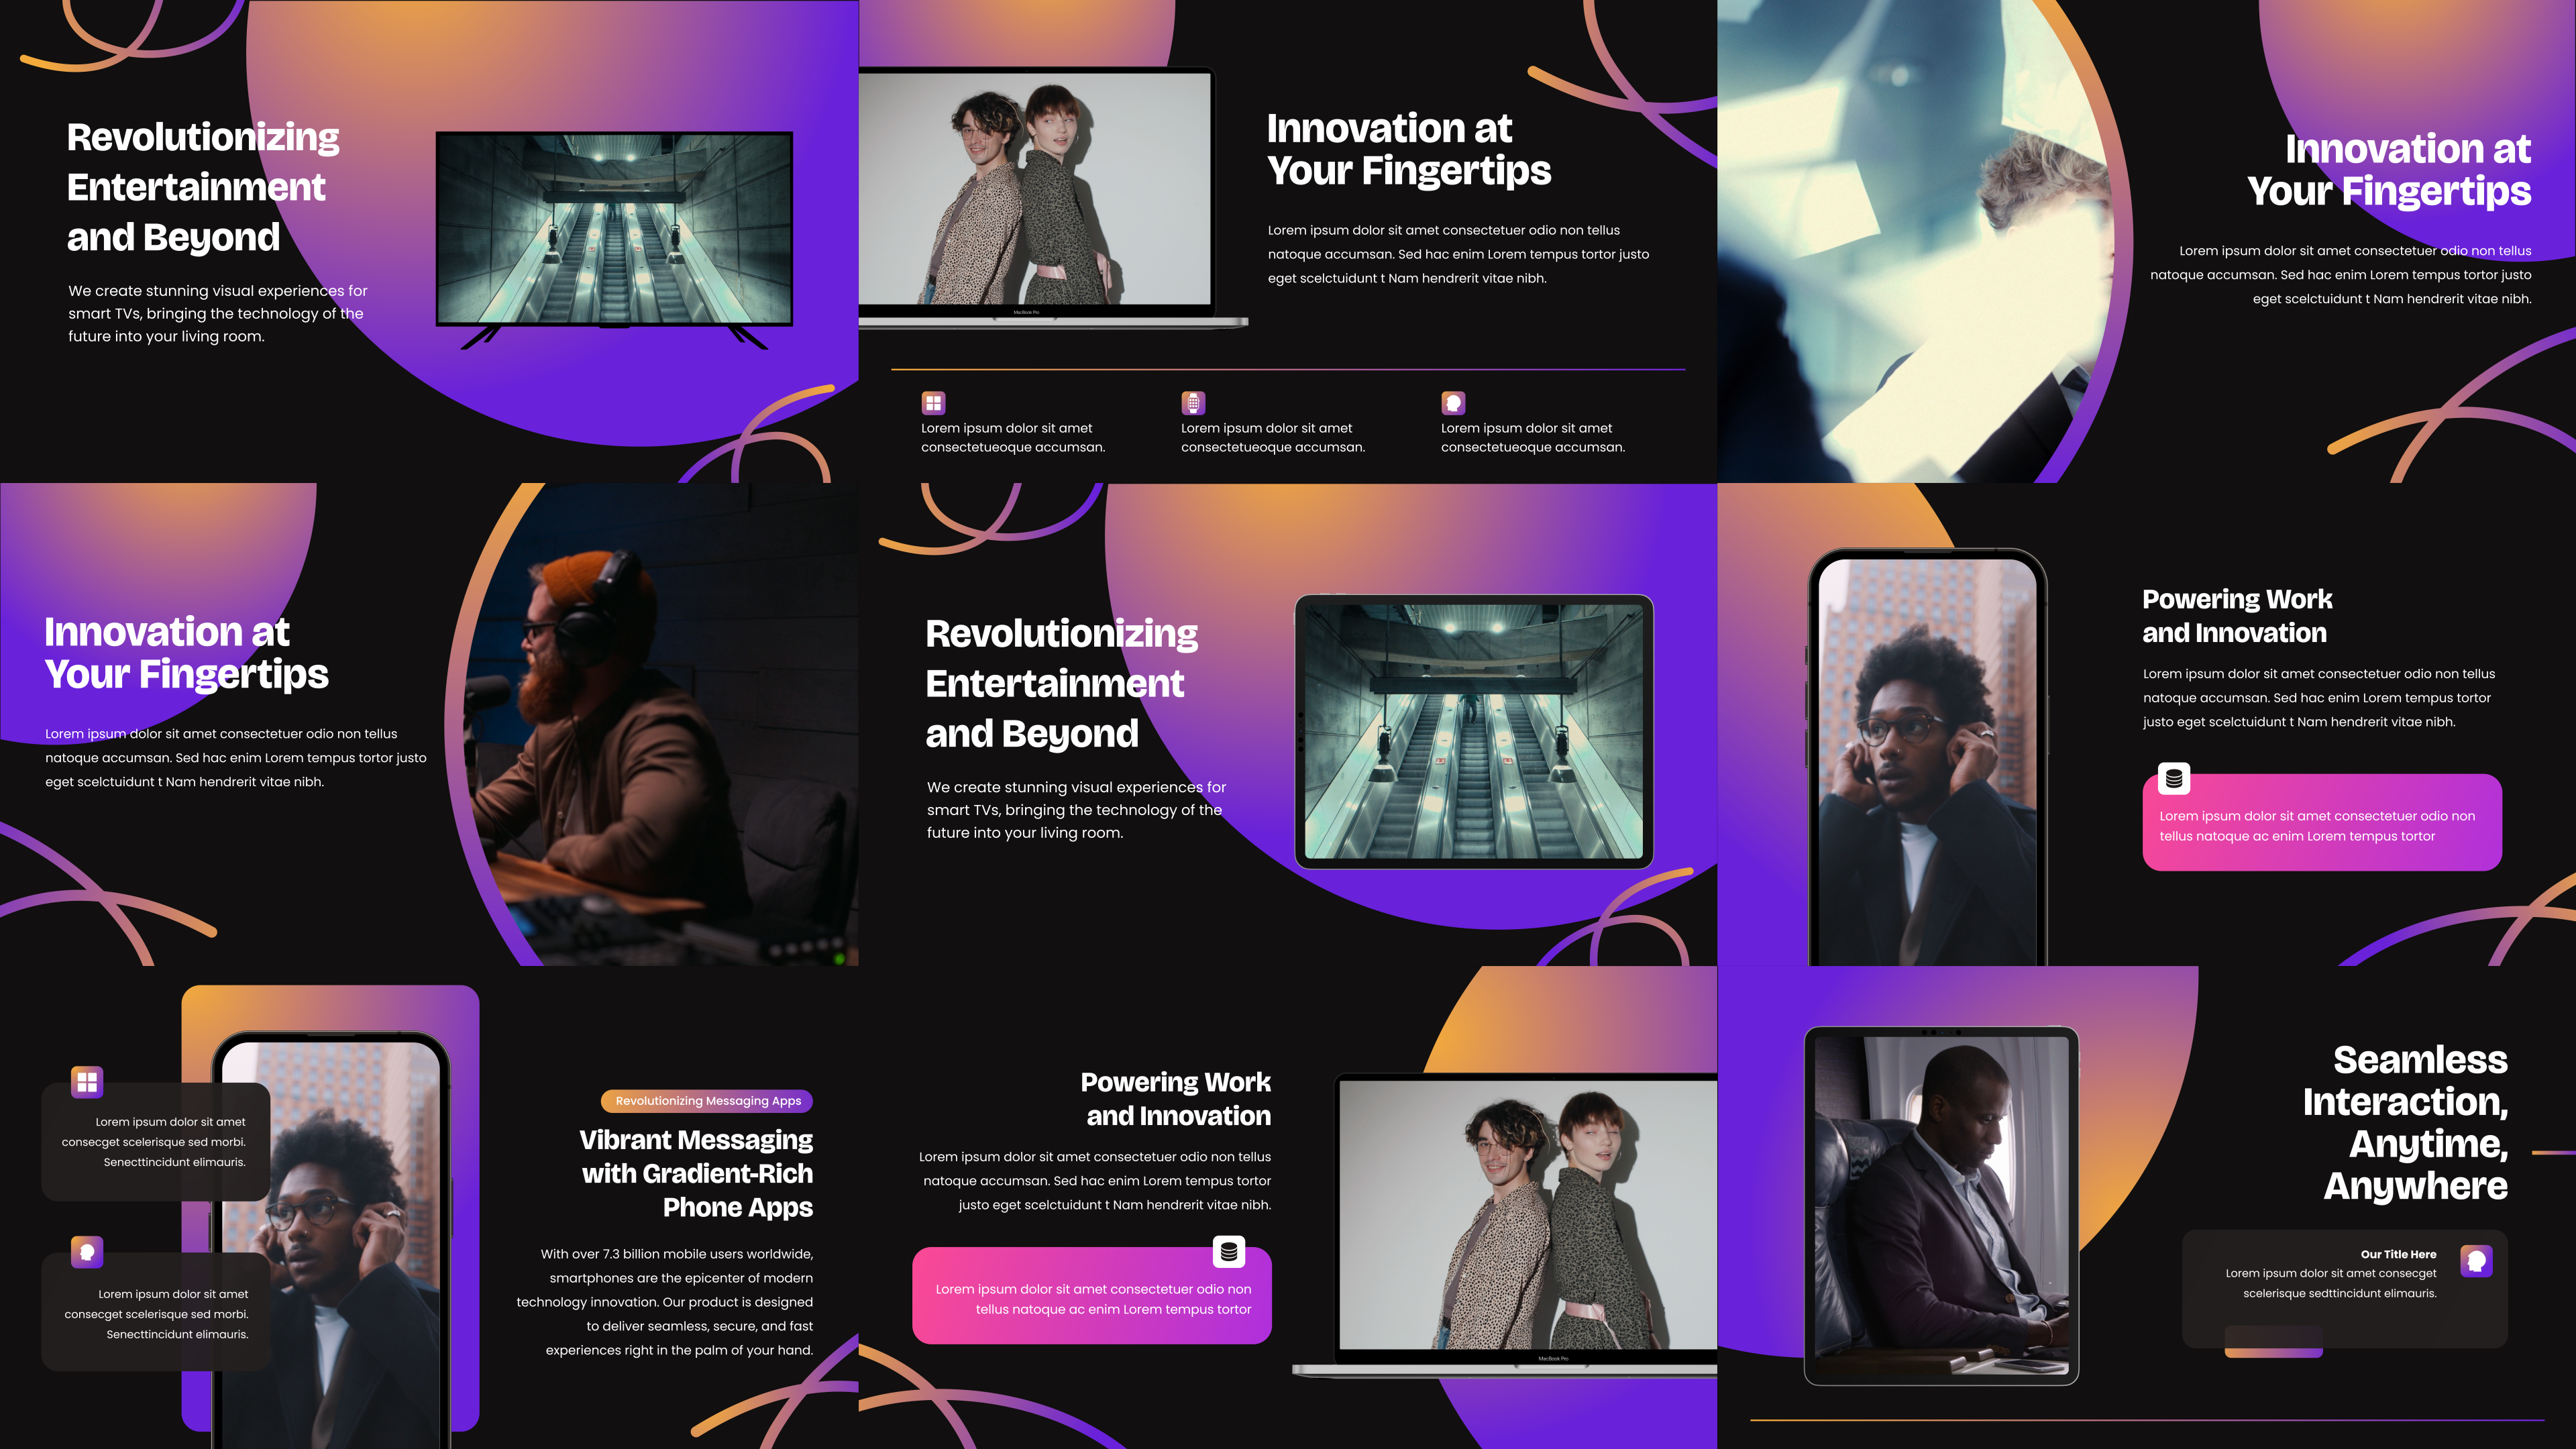The height and width of the screenshot is (1449, 2576).
Task: Click the keypad phone icon in the three-column row
Action: tap(1193, 403)
